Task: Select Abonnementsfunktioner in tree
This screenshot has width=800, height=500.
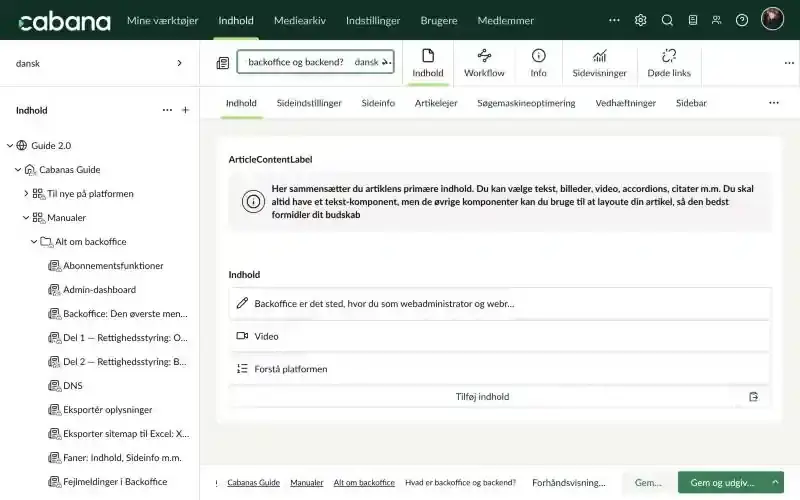Action: (x=113, y=266)
